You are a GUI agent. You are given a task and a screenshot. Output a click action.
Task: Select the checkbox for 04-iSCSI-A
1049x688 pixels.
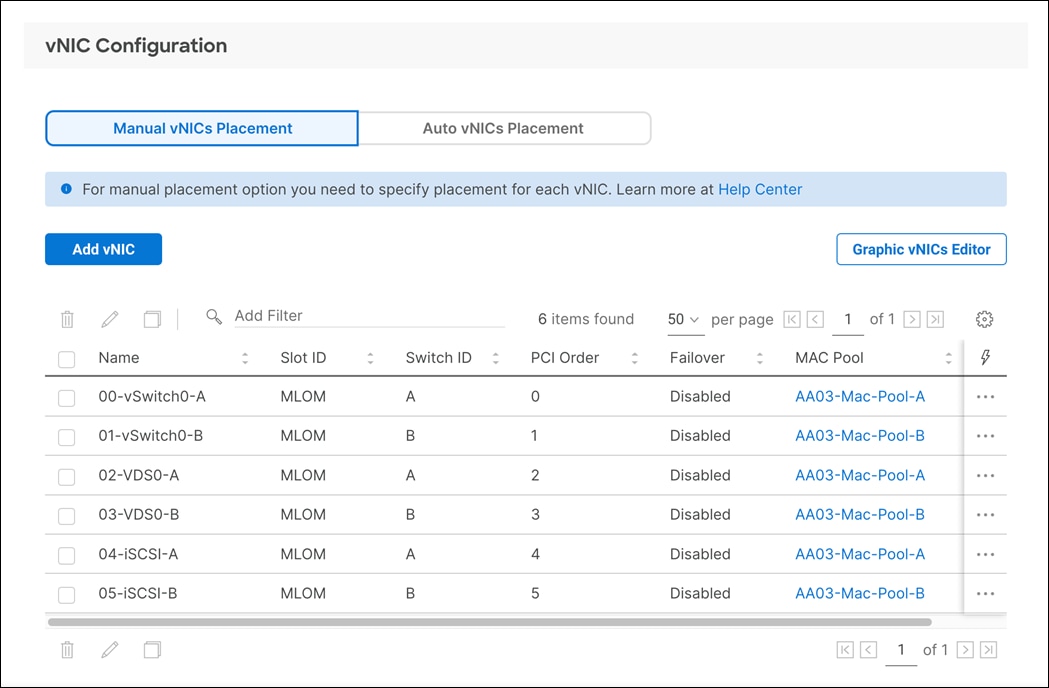pos(66,554)
